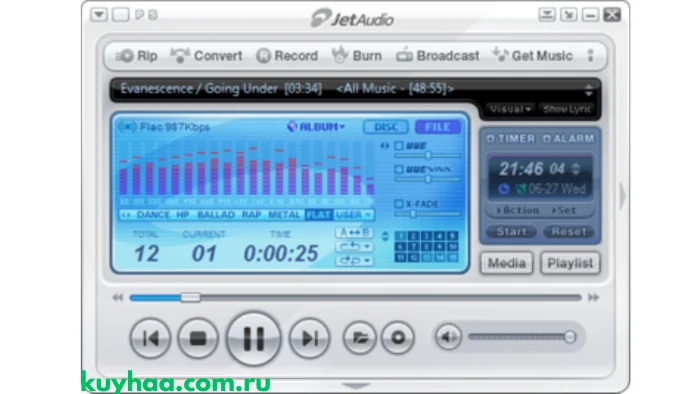Image resolution: width=700 pixels, height=394 pixels.
Task: Click the sound icon beside Flac 987Kbps
Action: 127,127
